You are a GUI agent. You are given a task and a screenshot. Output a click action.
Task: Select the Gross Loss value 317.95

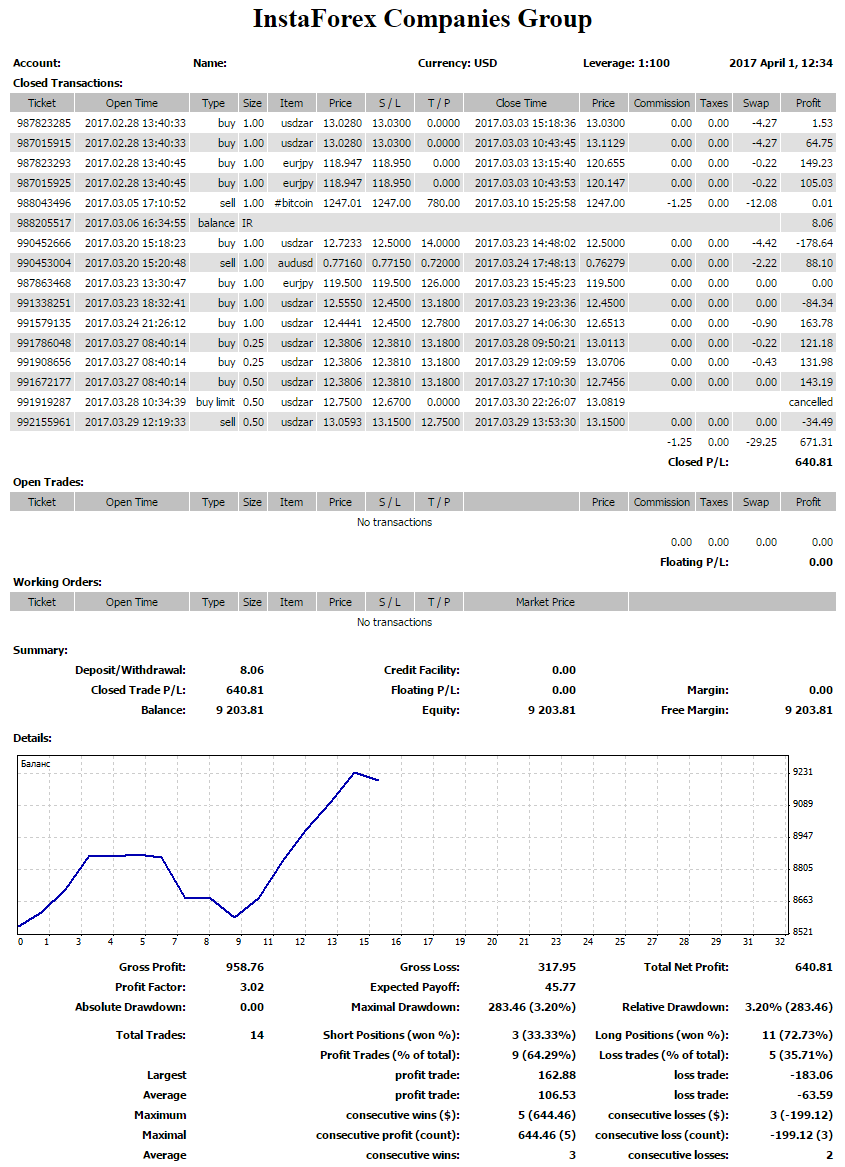pos(557,968)
